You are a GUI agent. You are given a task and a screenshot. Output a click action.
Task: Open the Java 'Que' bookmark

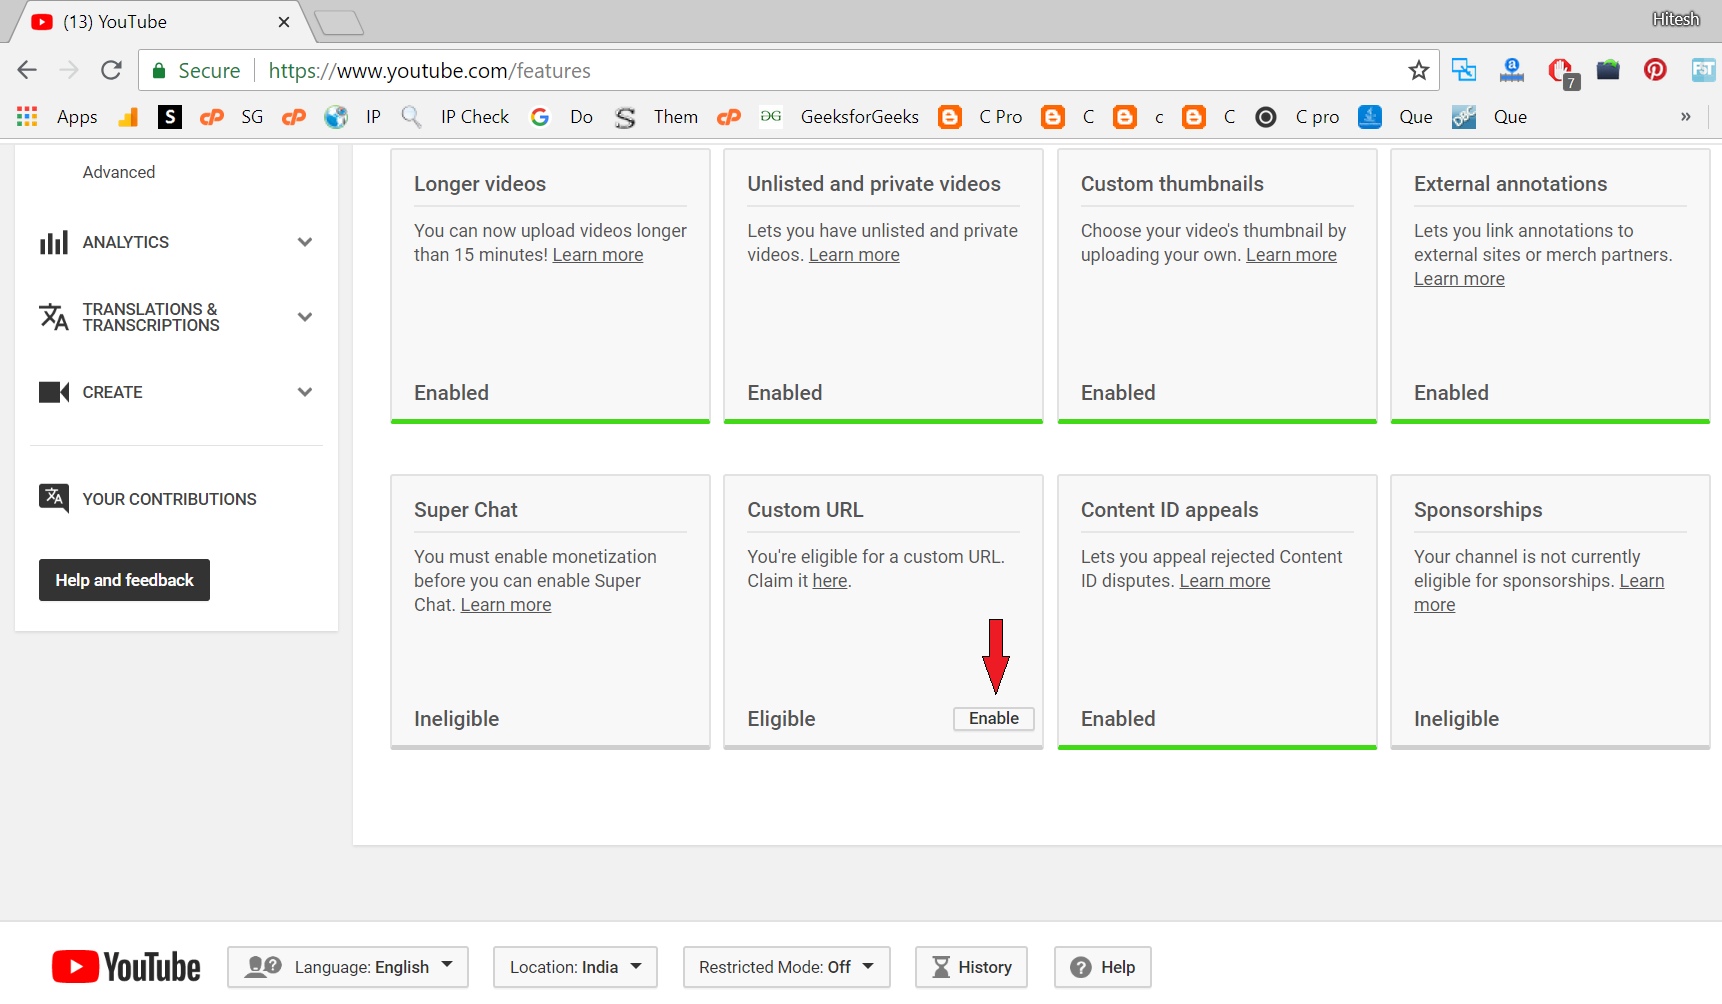1395,117
